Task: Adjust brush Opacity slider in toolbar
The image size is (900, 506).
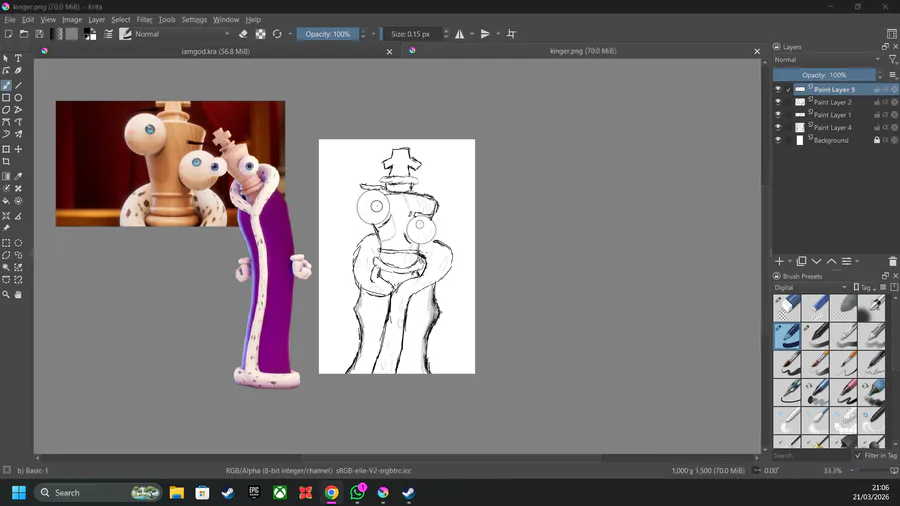Action: [x=328, y=34]
